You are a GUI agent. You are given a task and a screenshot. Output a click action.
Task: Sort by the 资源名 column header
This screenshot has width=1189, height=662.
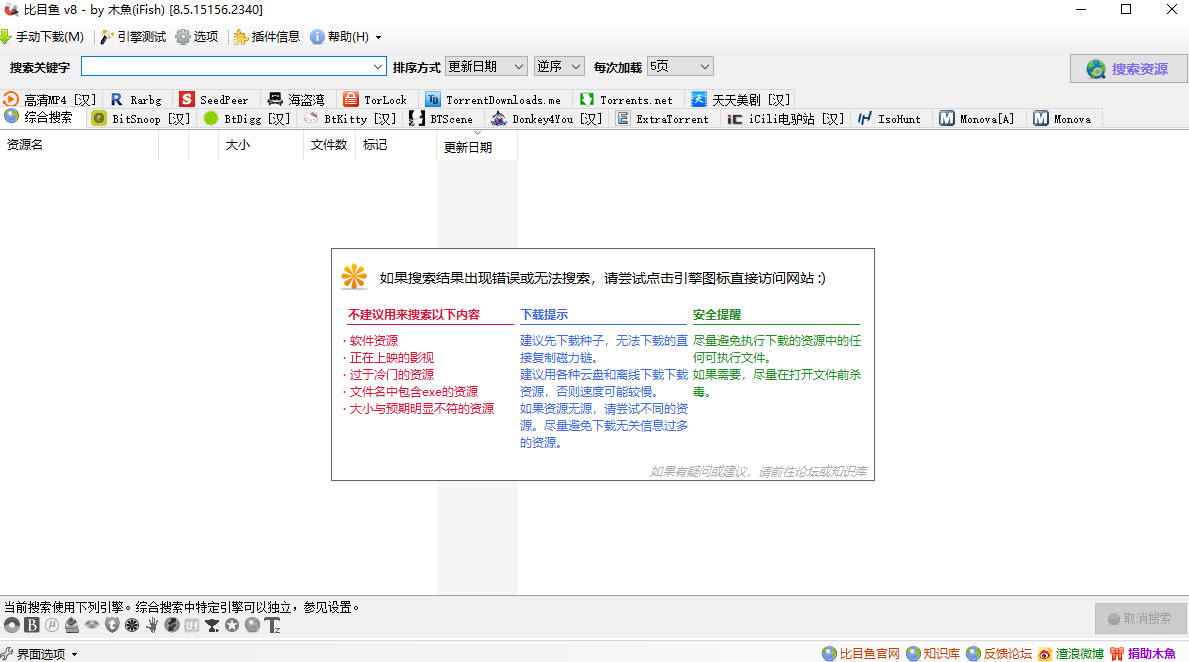79,145
